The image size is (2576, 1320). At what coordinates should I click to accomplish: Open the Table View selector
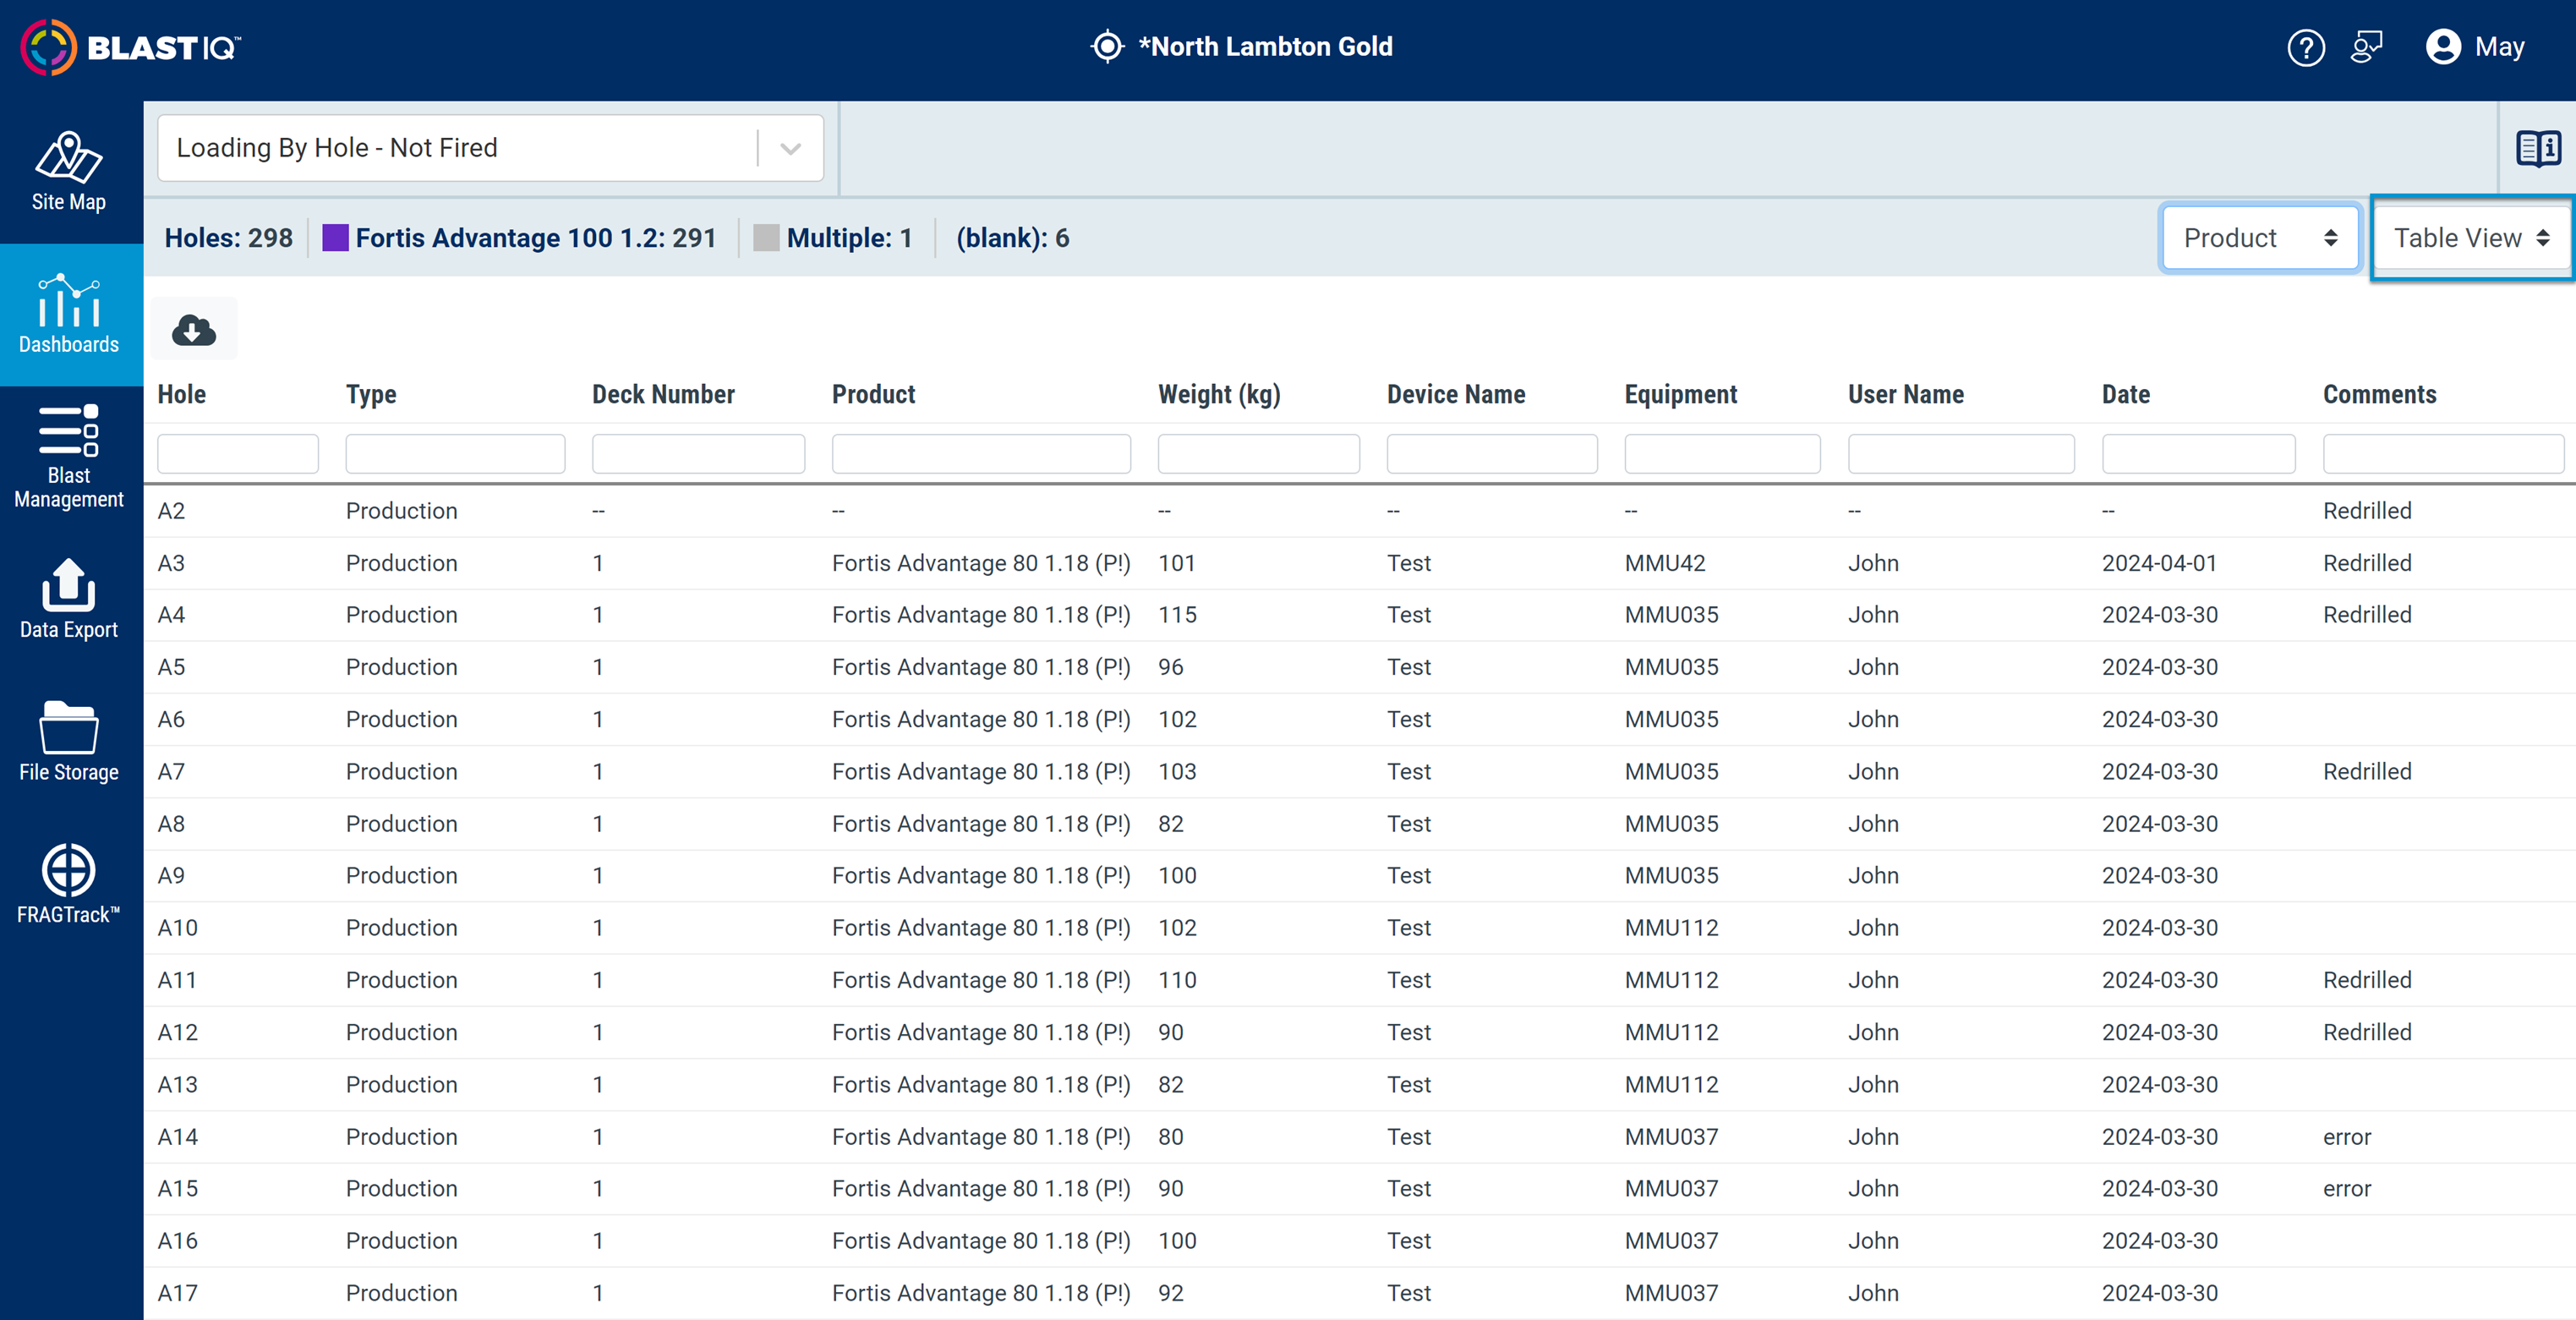(2471, 238)
